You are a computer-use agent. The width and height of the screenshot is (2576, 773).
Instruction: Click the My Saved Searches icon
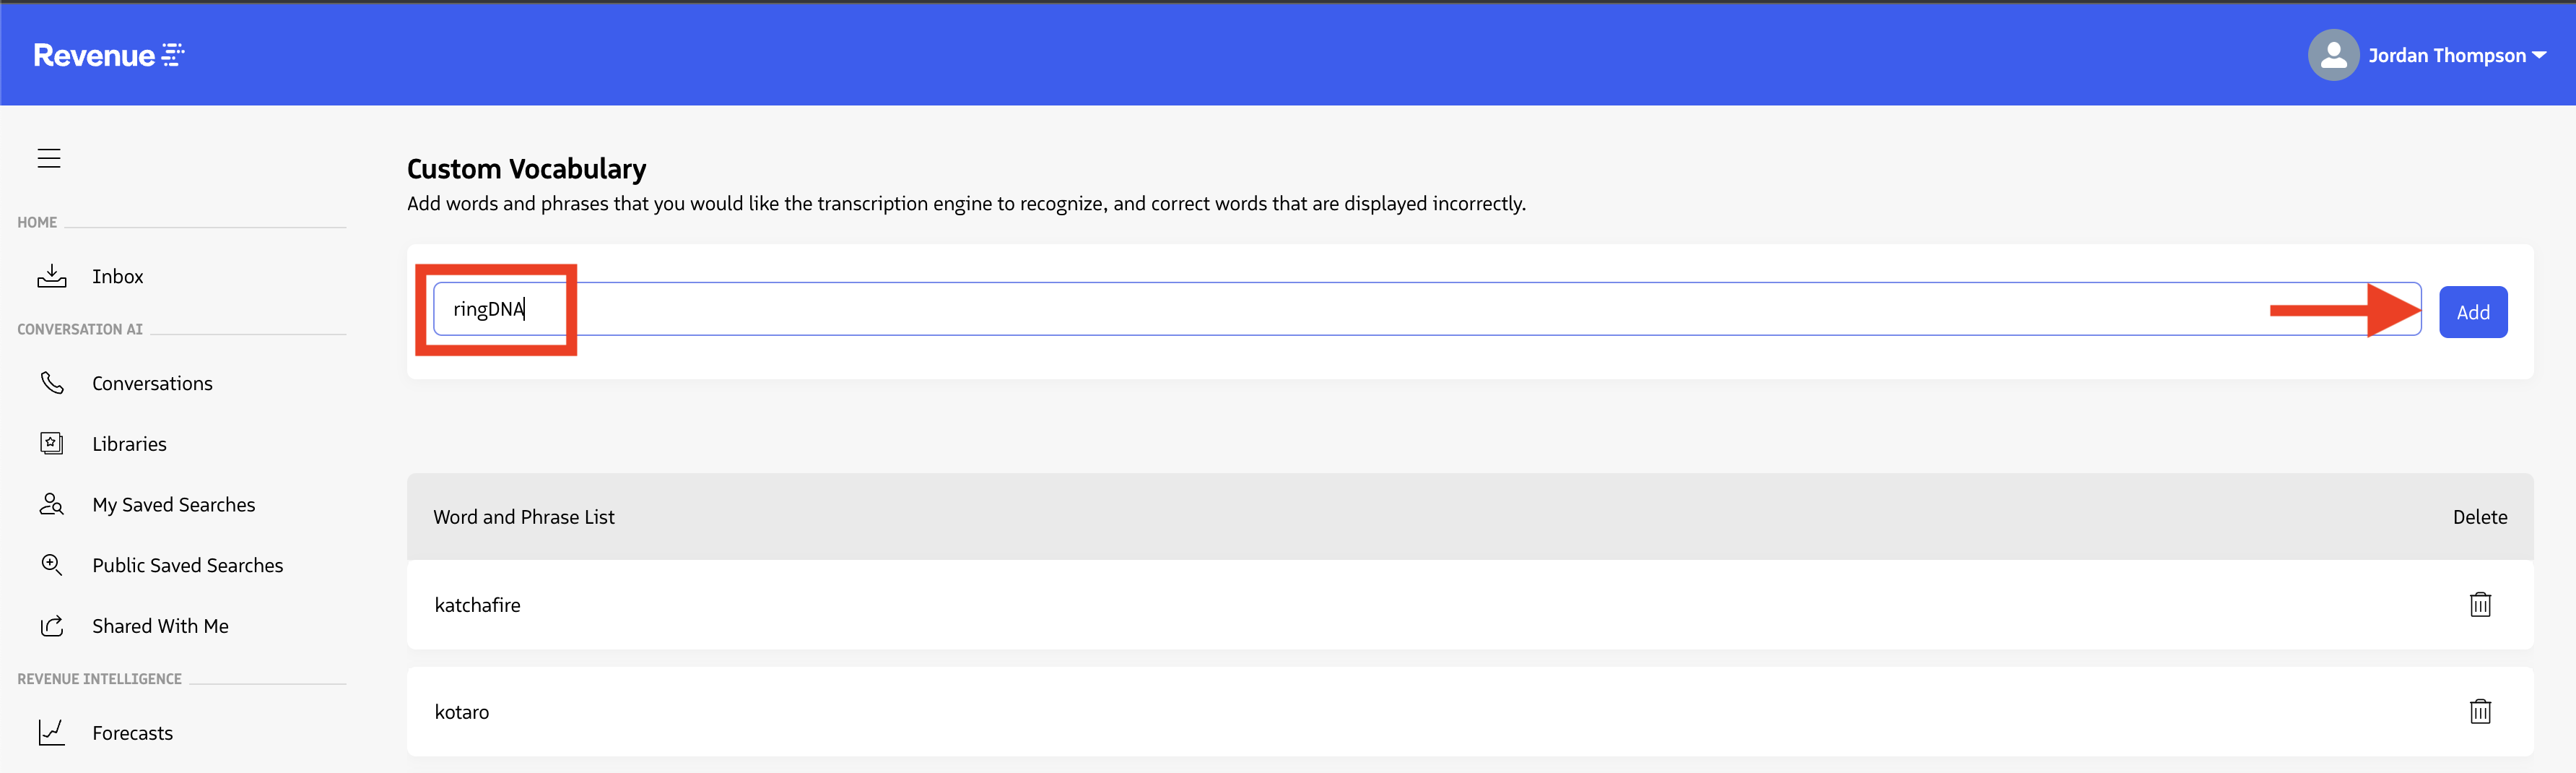click(x=52, y=504)
